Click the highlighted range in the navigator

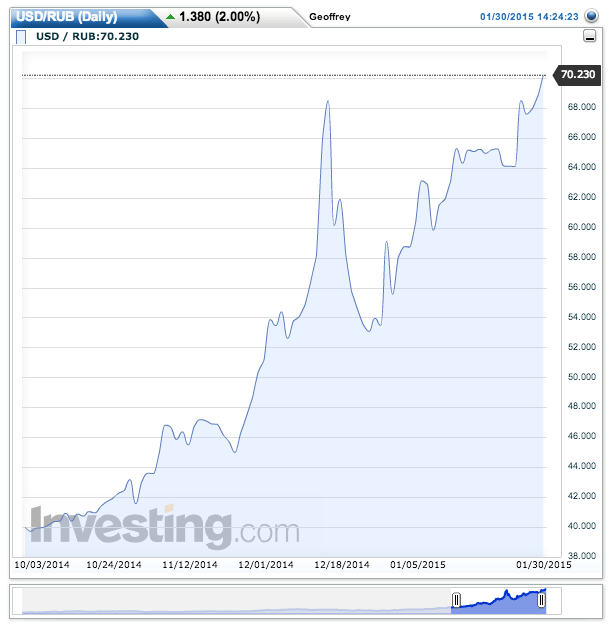pos(498,600)
